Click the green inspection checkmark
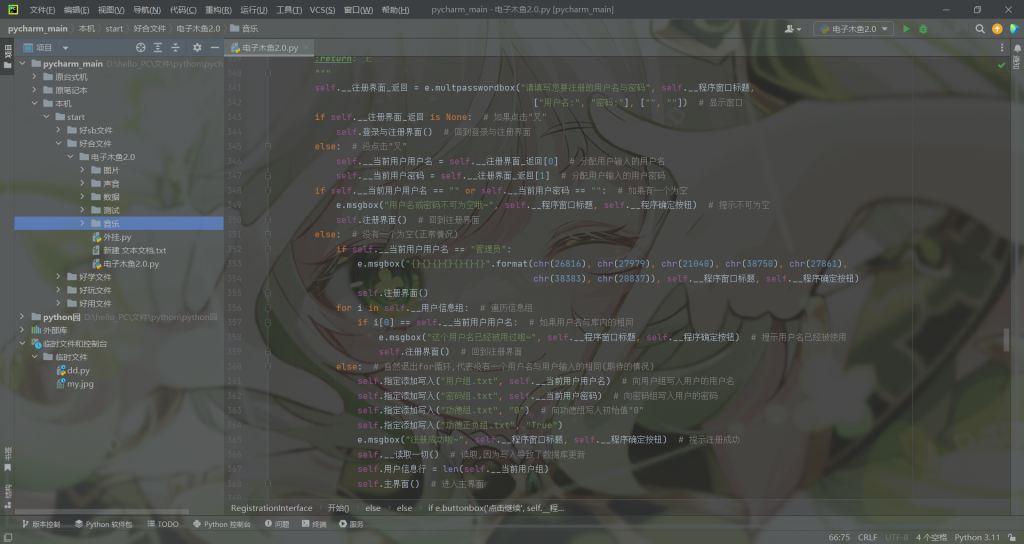 (x=1001, y=65)
